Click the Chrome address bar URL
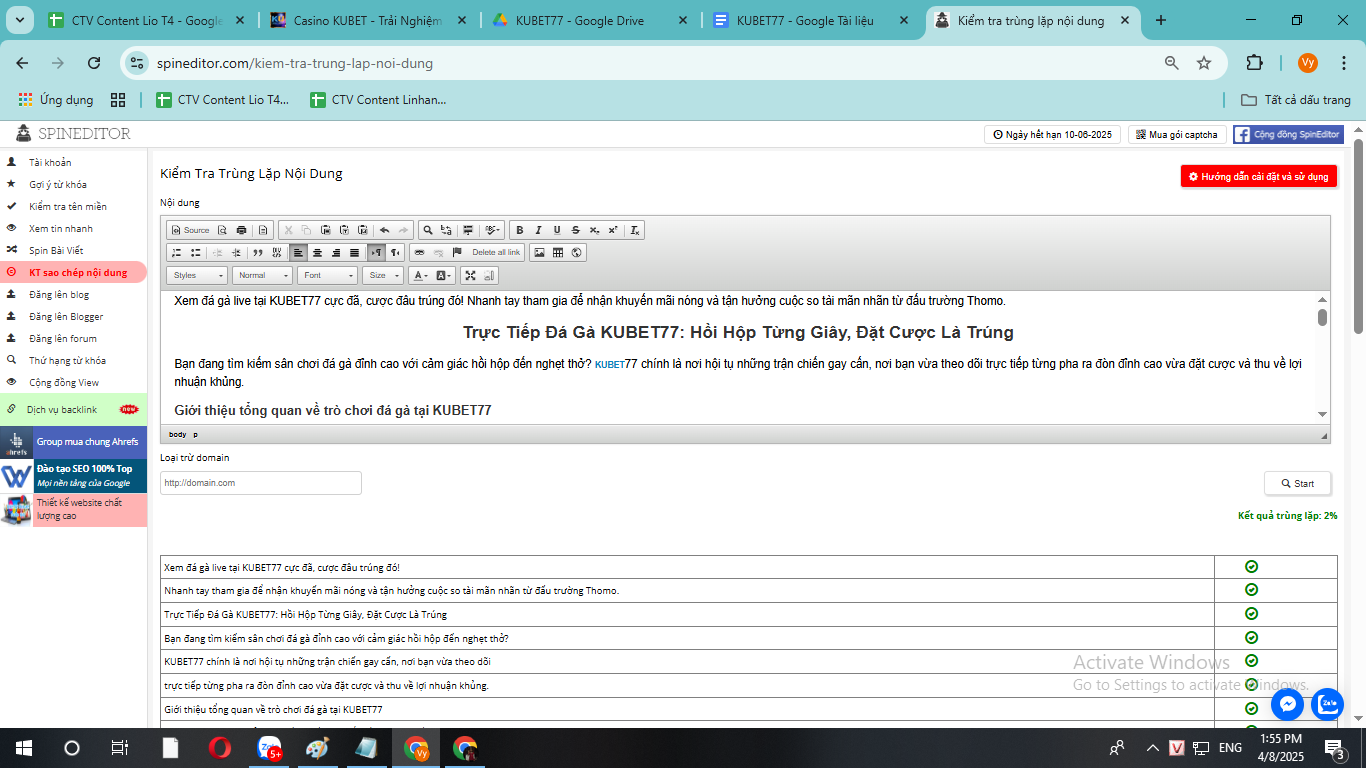 pos(295,63)
